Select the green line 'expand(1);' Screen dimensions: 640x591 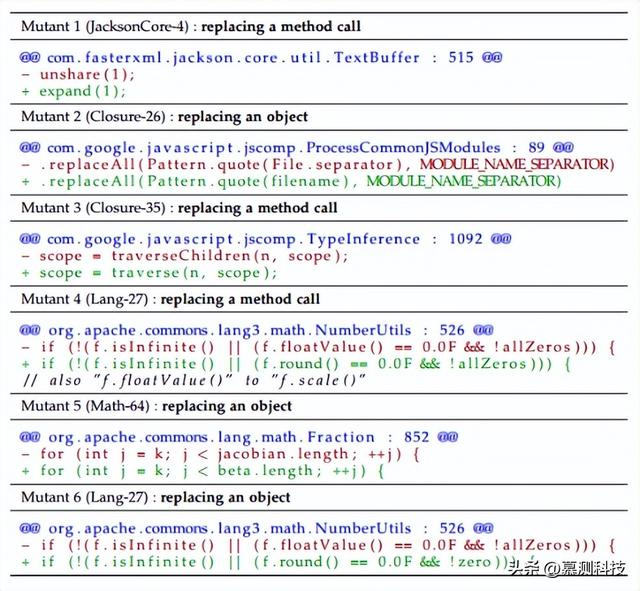click(x=73, y=91)
